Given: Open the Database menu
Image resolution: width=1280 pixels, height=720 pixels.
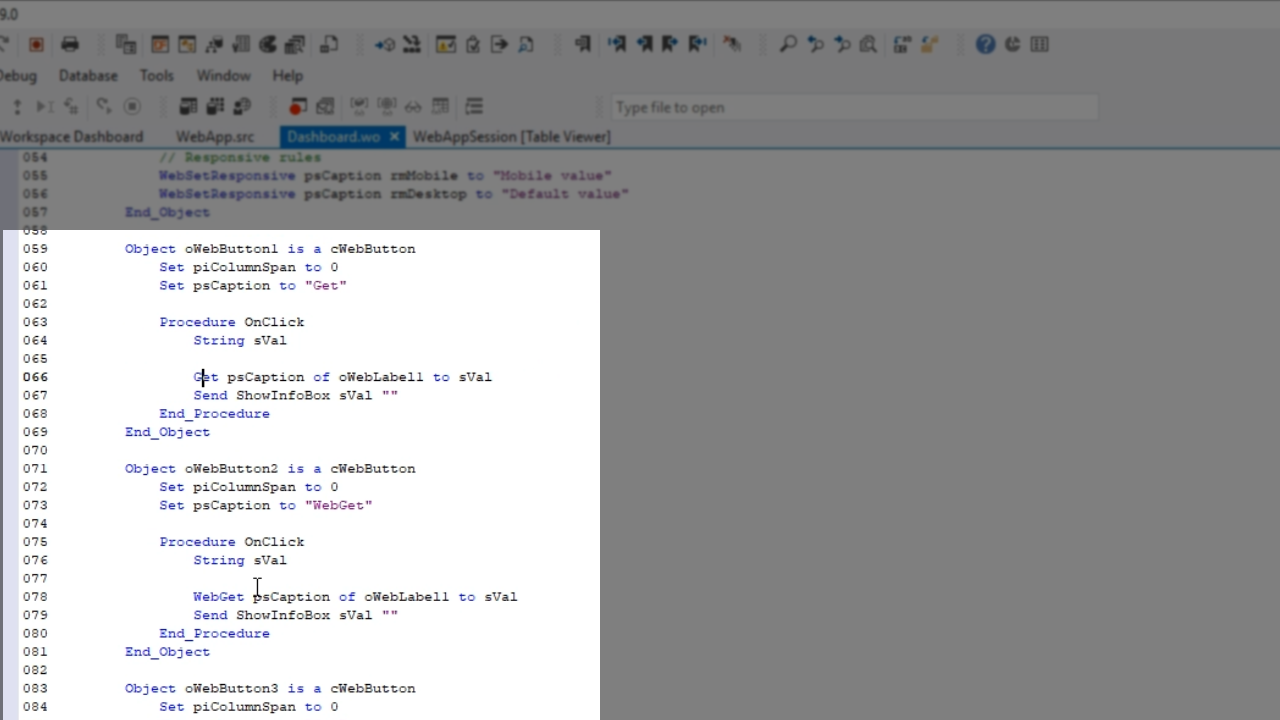Looking at the screenshot, I should coord(88,75).
